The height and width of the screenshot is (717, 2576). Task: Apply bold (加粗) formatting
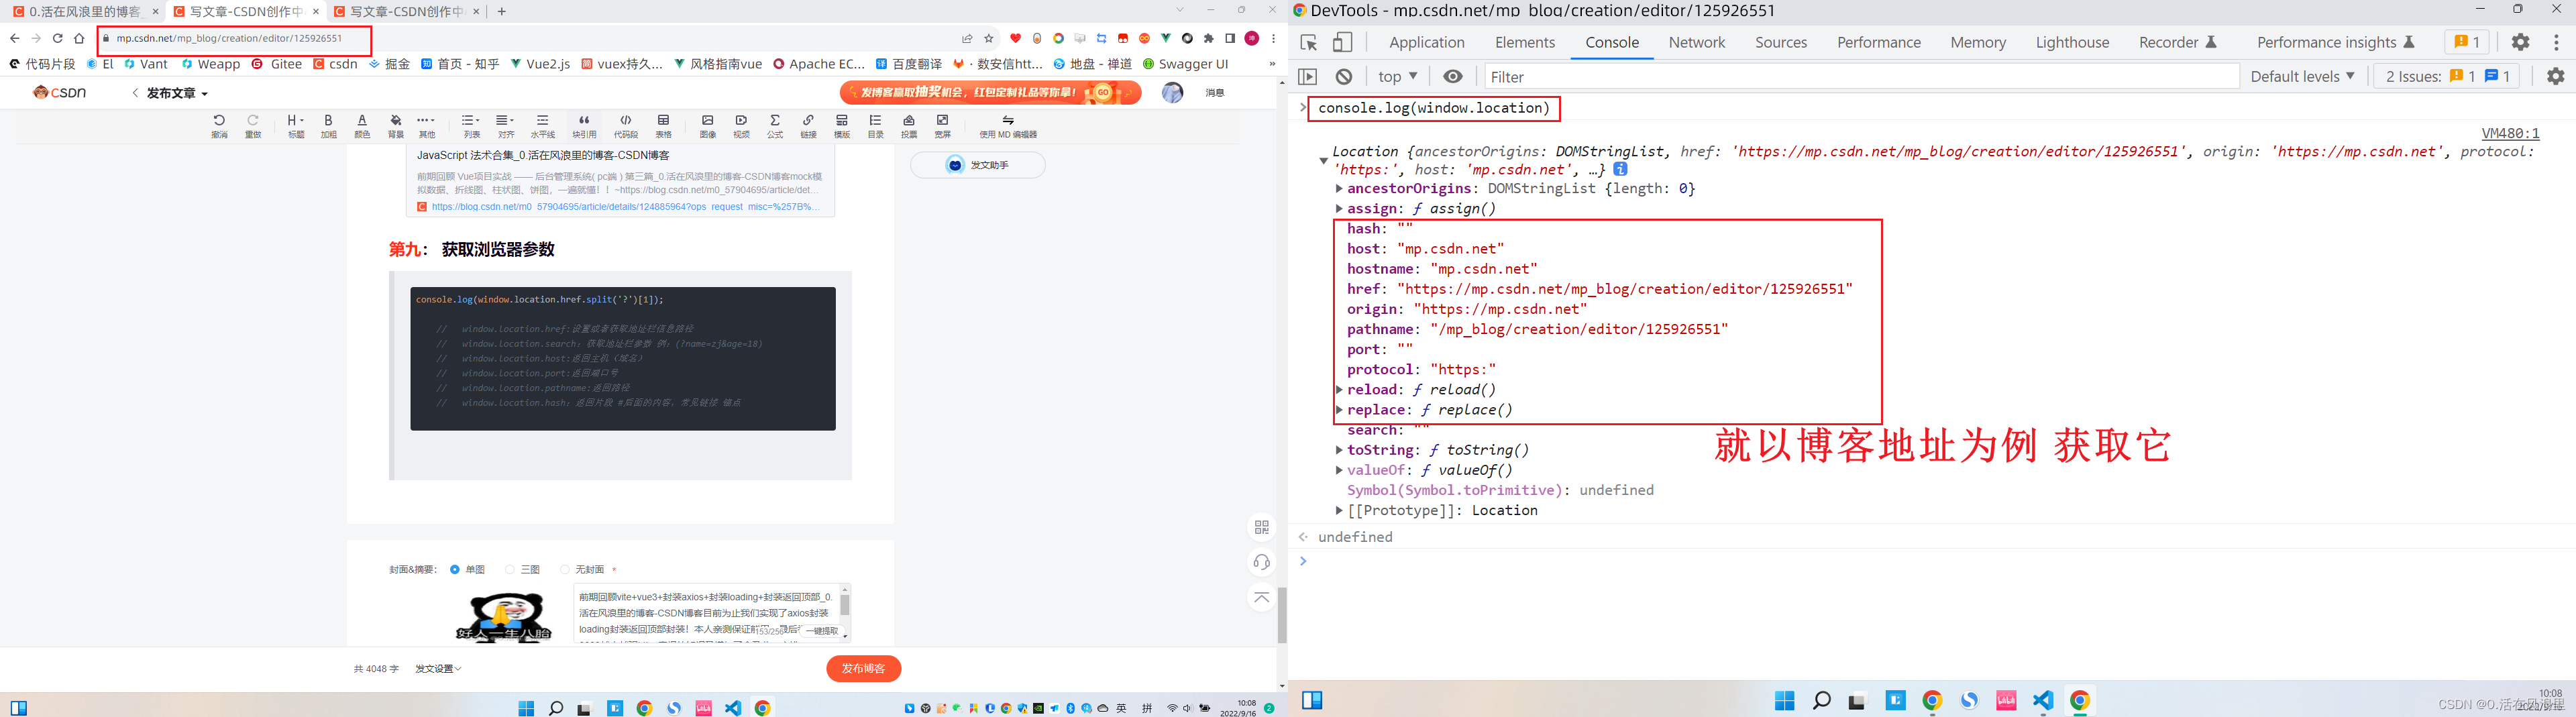coord(328,126)
